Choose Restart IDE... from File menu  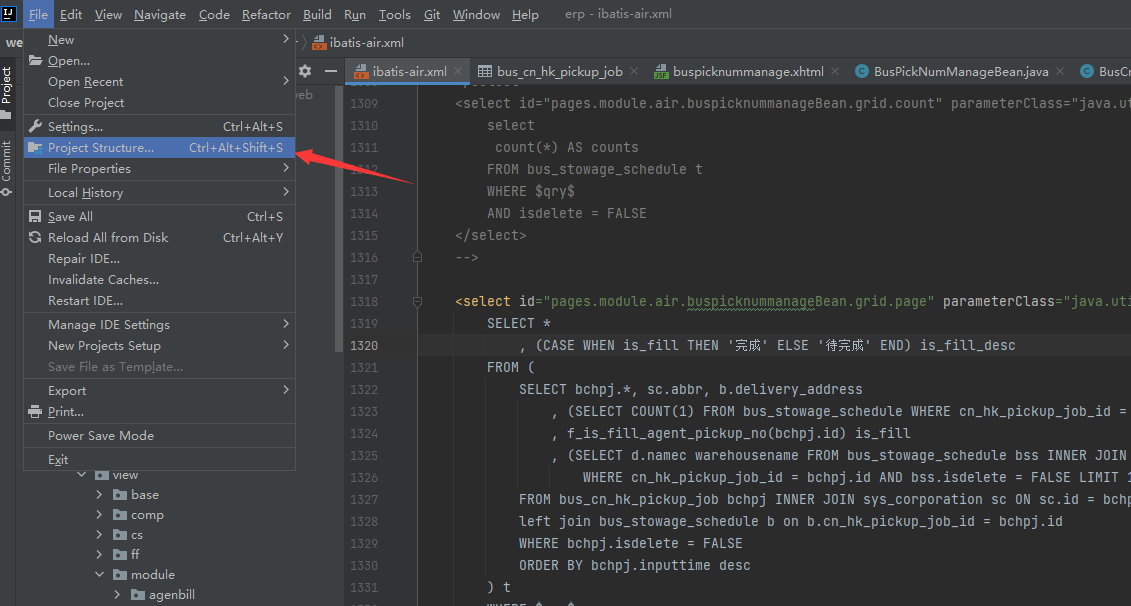159,300
